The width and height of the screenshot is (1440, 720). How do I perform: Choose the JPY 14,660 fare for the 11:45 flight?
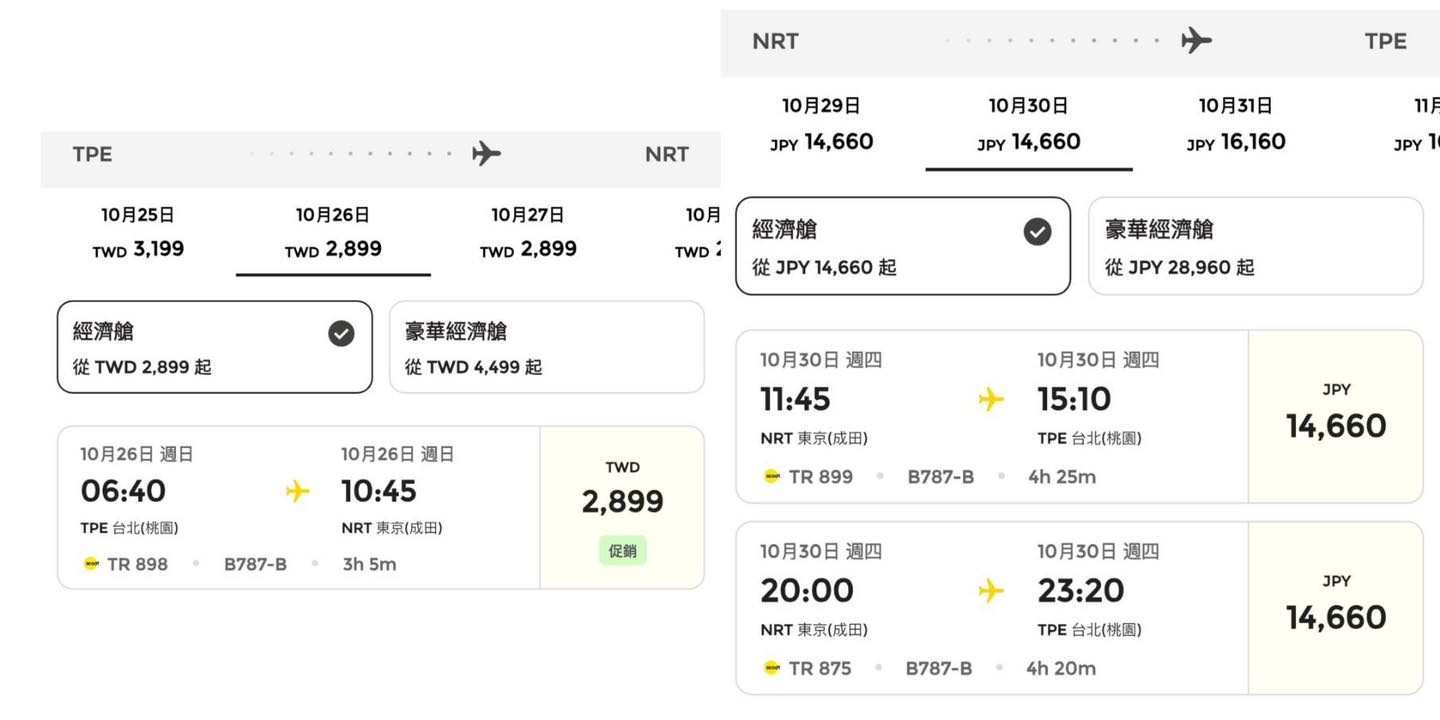point(1335,416)
